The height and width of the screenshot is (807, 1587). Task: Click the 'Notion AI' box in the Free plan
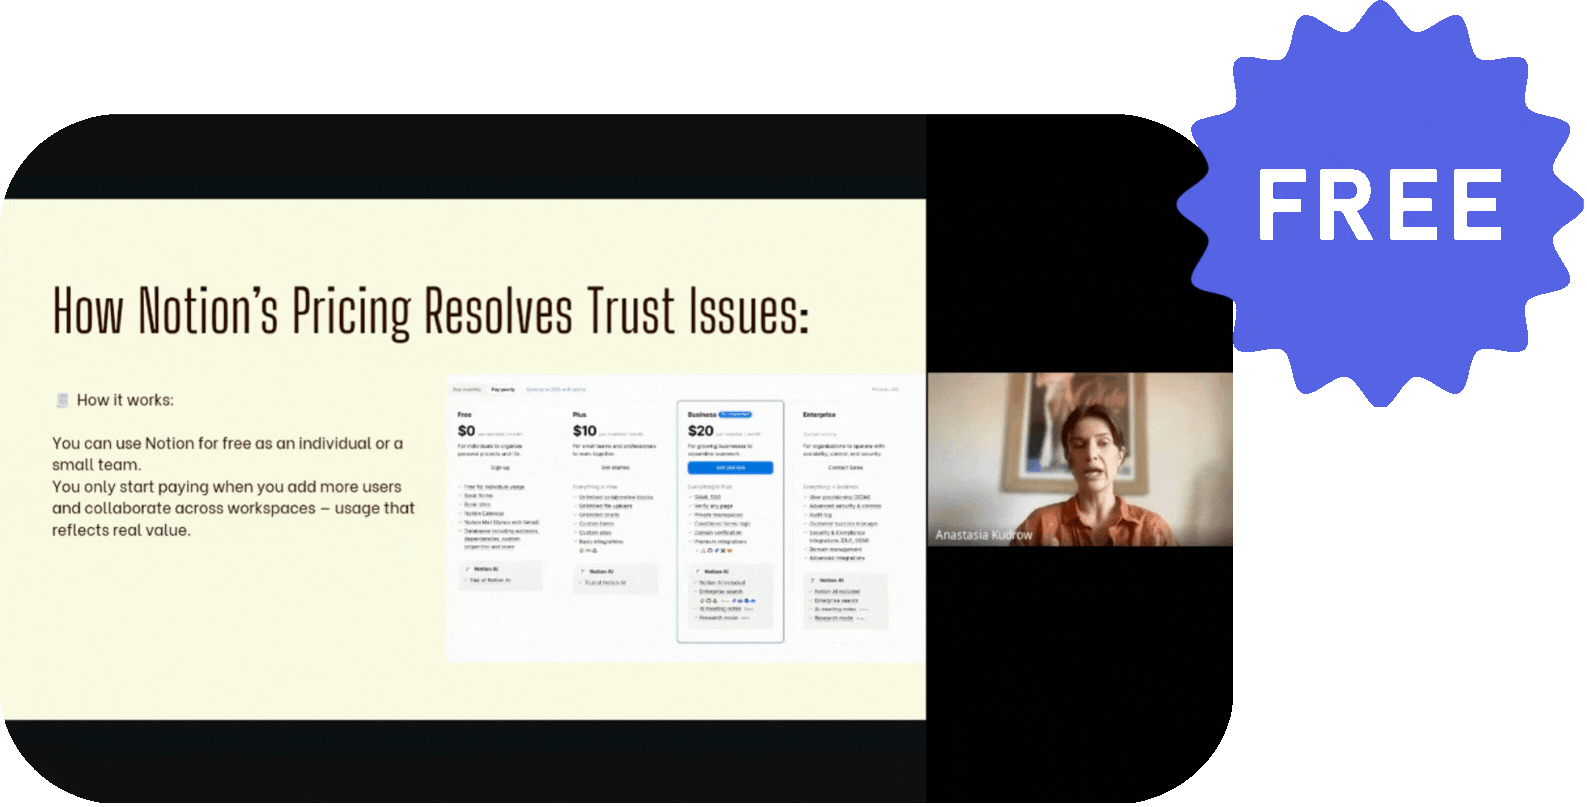tap(500, 576)
